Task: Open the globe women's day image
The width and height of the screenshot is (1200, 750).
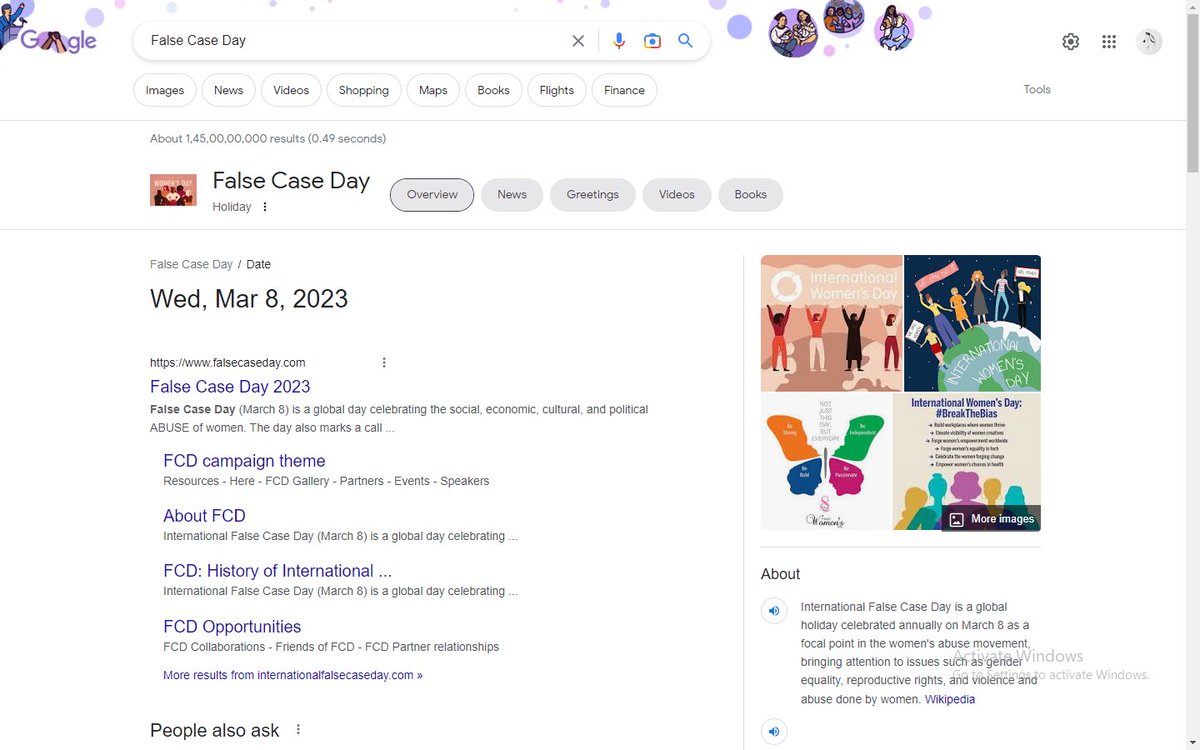Action: pyautogui.click(x=973, y=323)
